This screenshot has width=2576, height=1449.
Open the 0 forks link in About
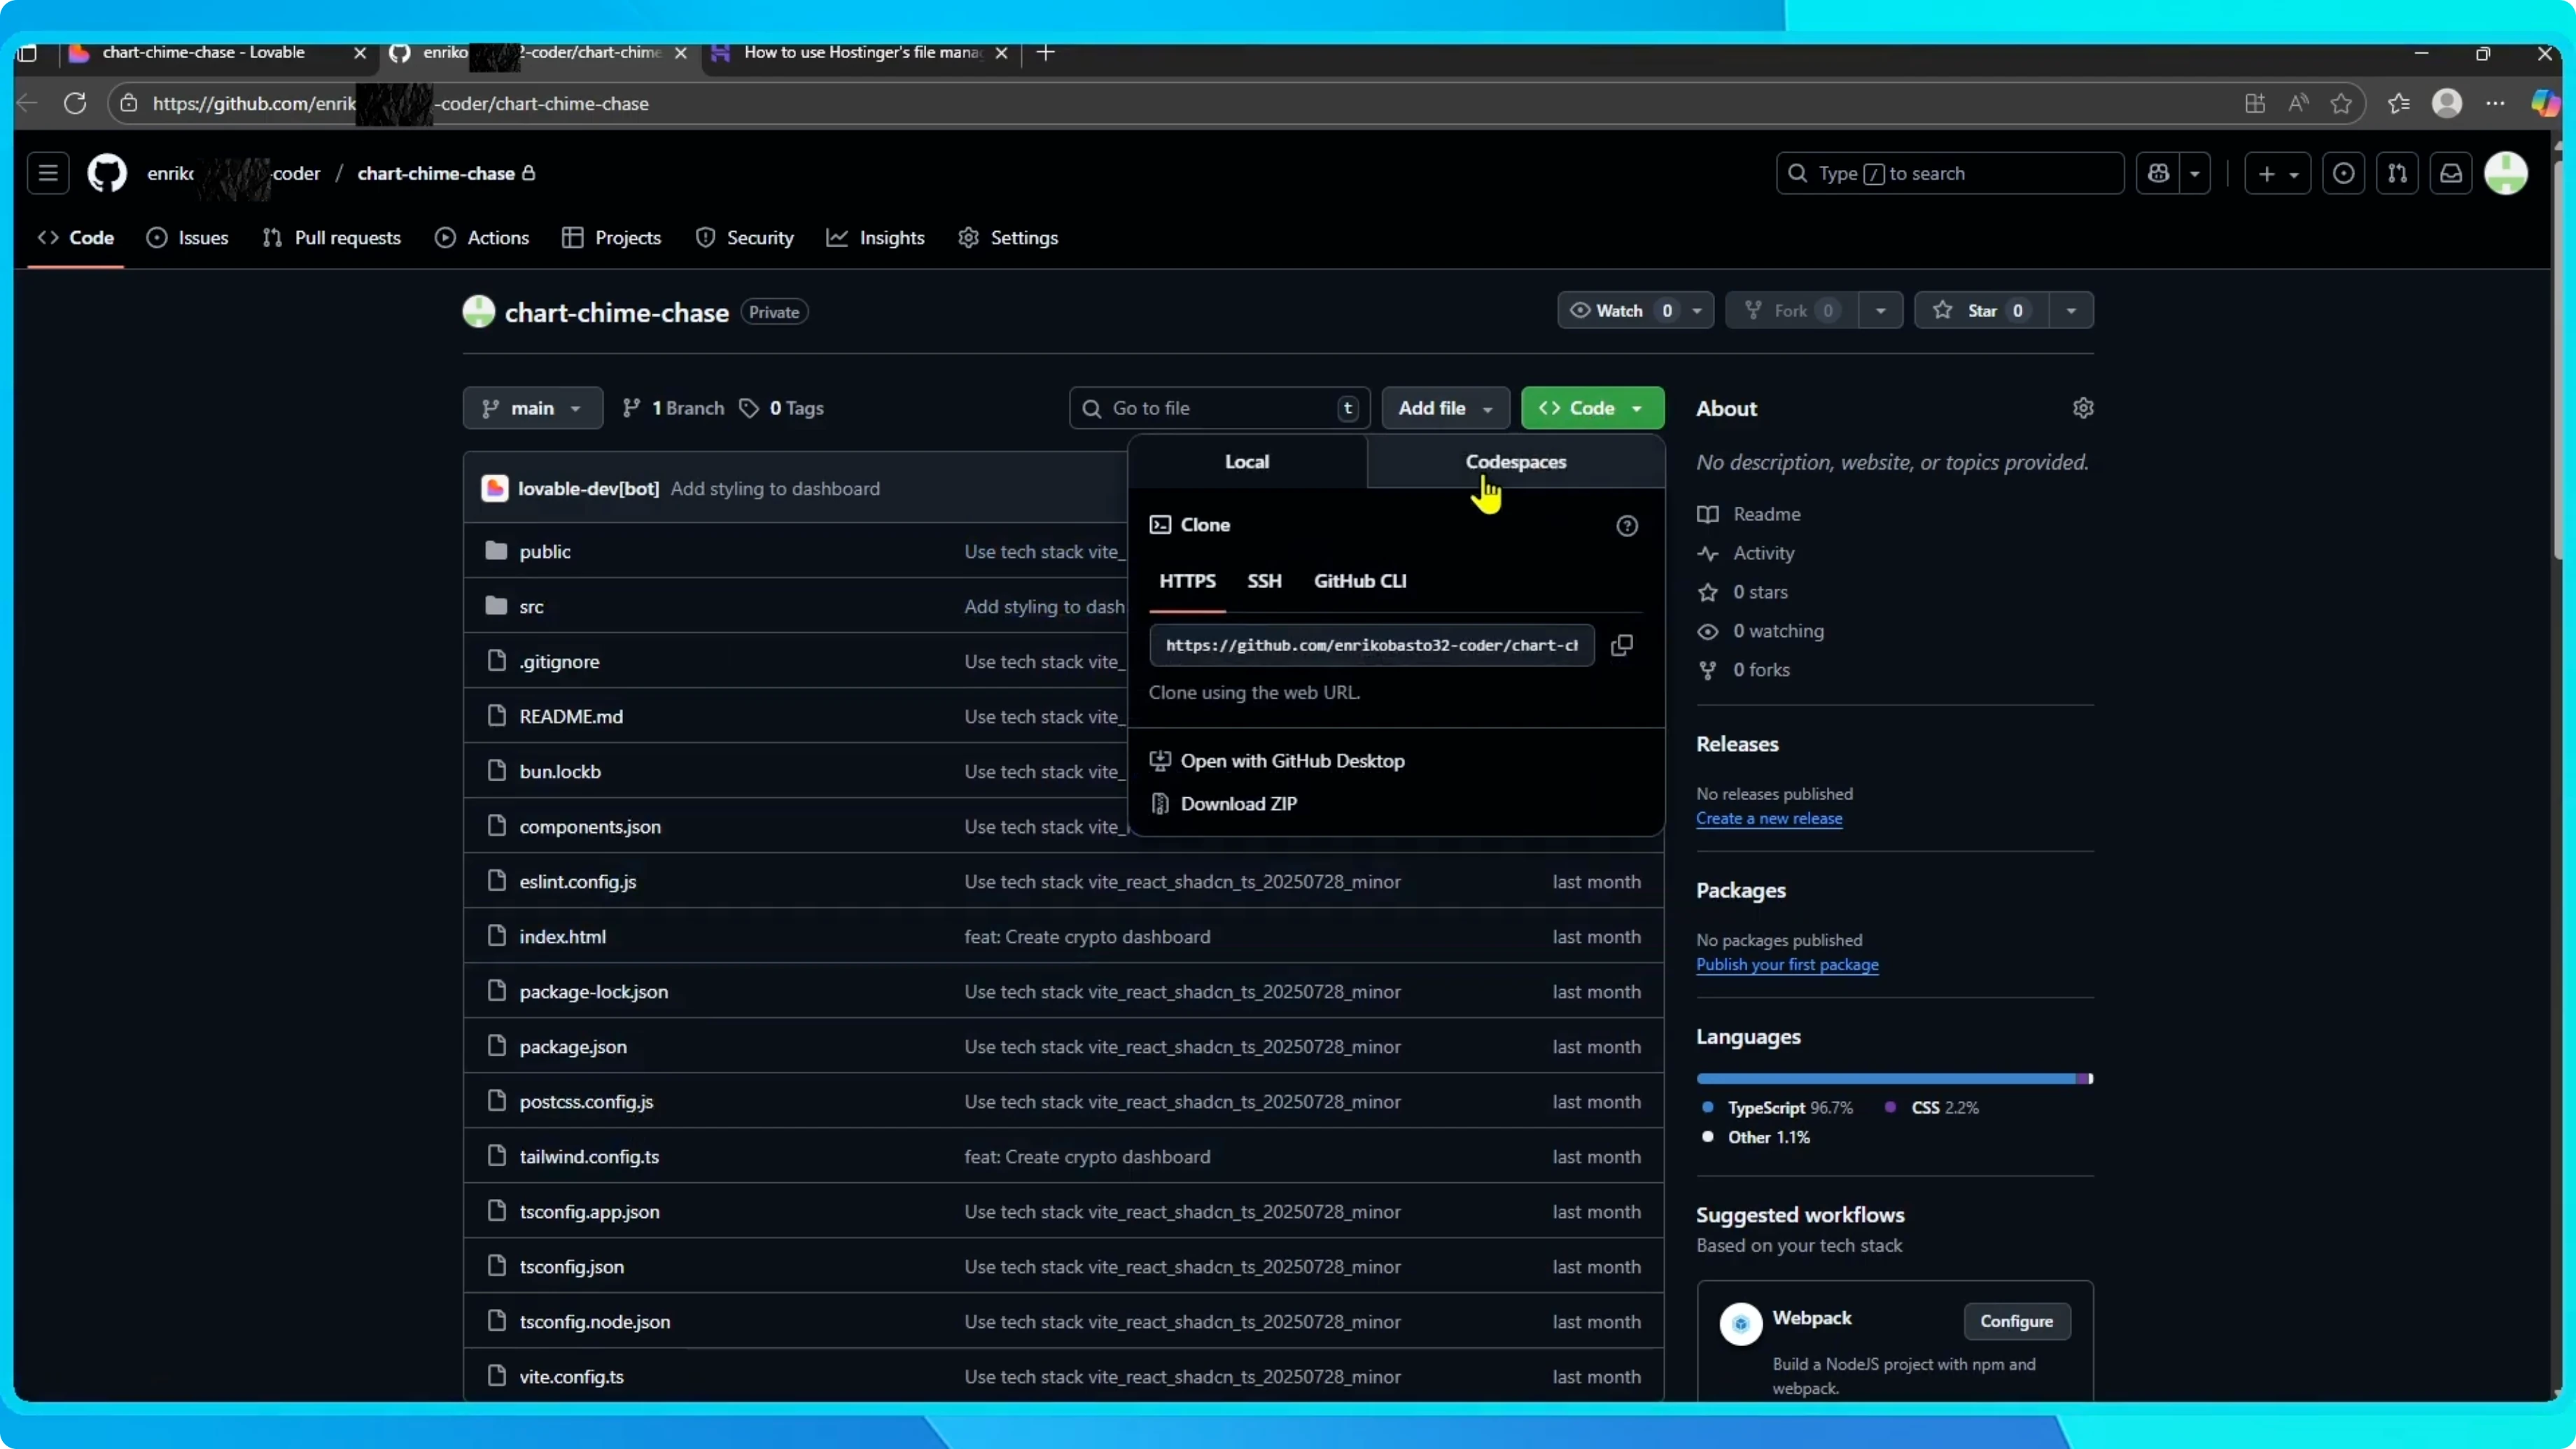click(1744, 670)
